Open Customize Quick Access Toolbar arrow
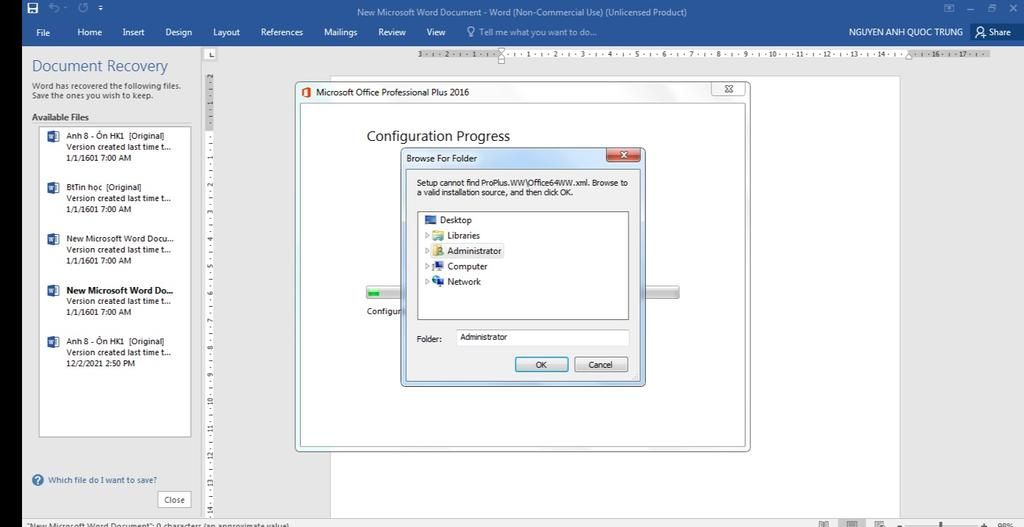 [x=100, y=9]
